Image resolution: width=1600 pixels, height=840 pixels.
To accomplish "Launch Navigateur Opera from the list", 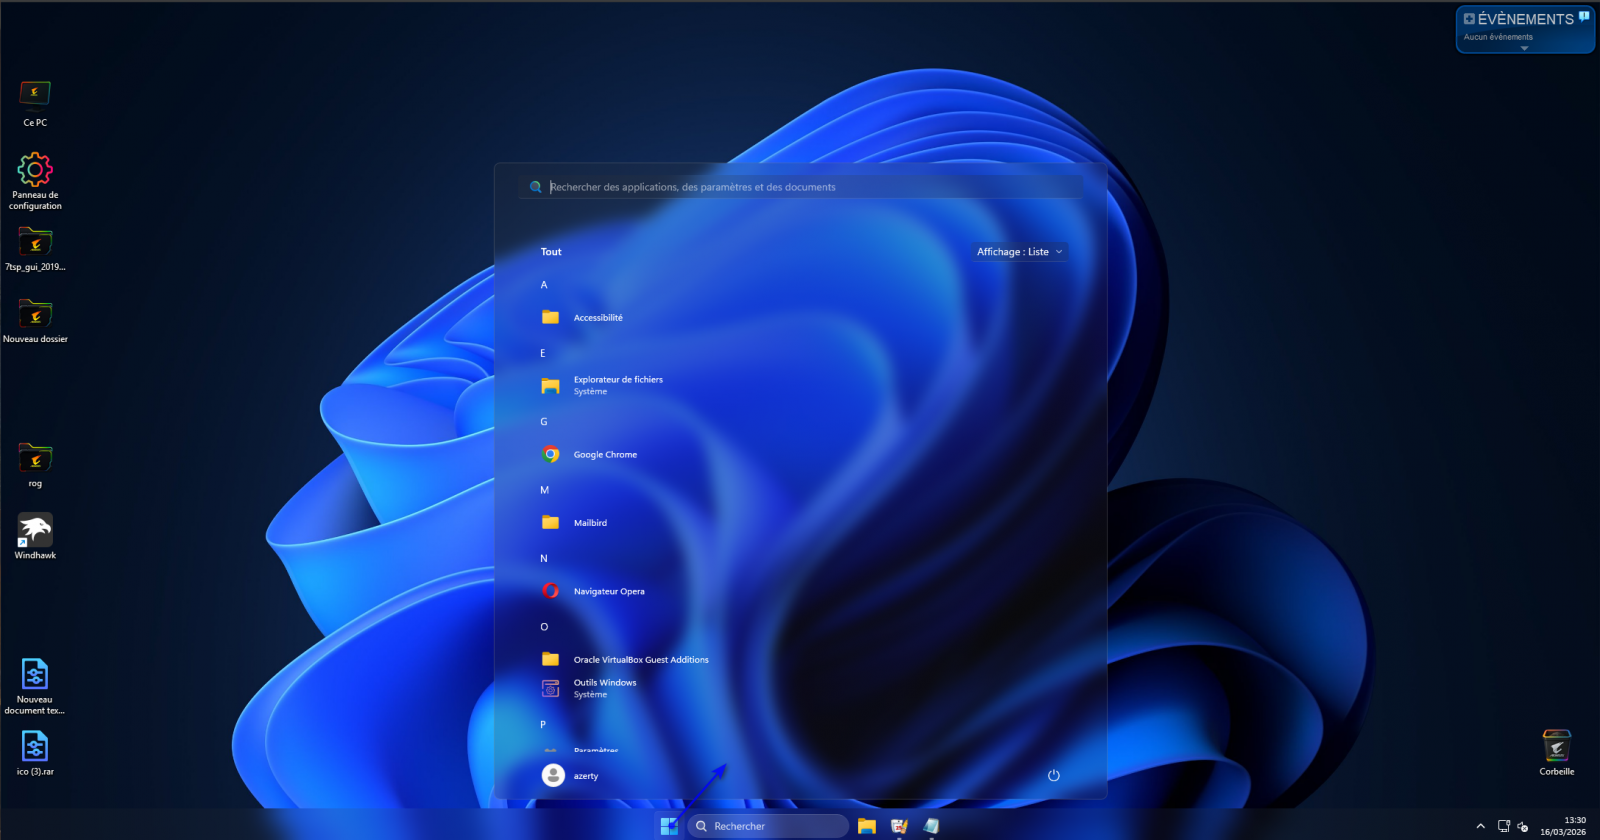I will tap(608, 591).
